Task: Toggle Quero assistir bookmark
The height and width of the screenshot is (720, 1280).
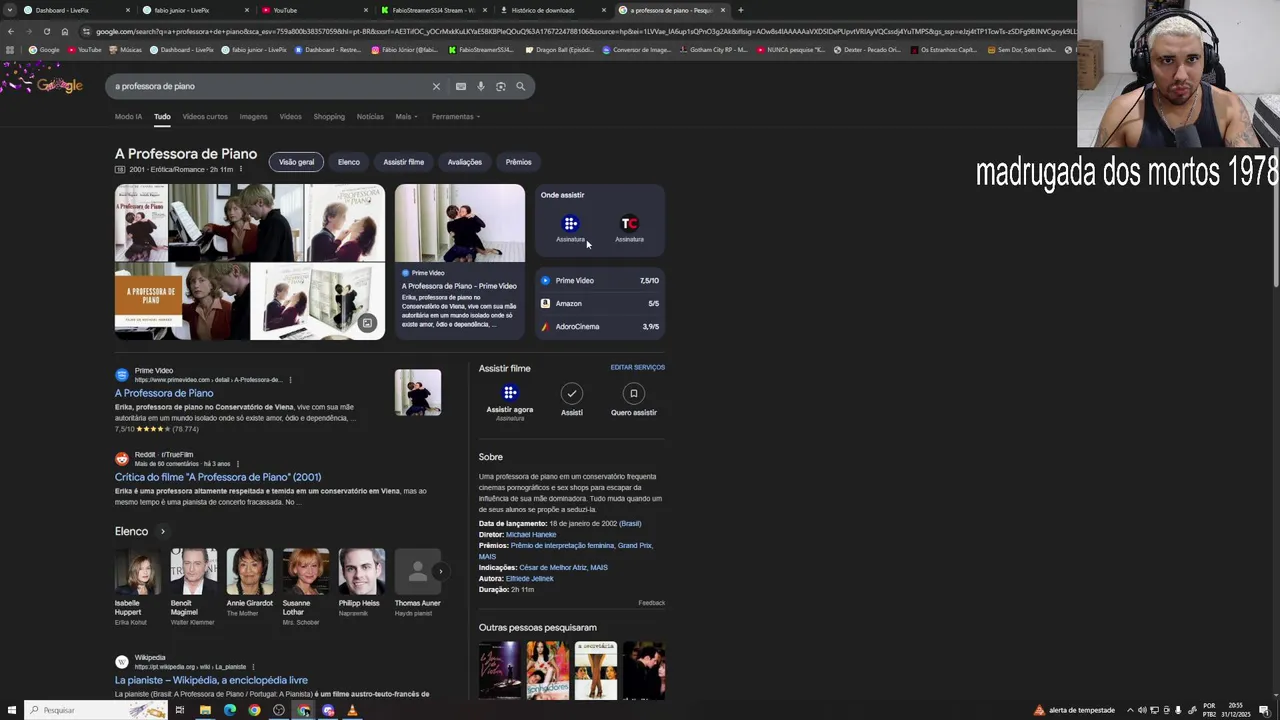Action: (x=633, y=393)
